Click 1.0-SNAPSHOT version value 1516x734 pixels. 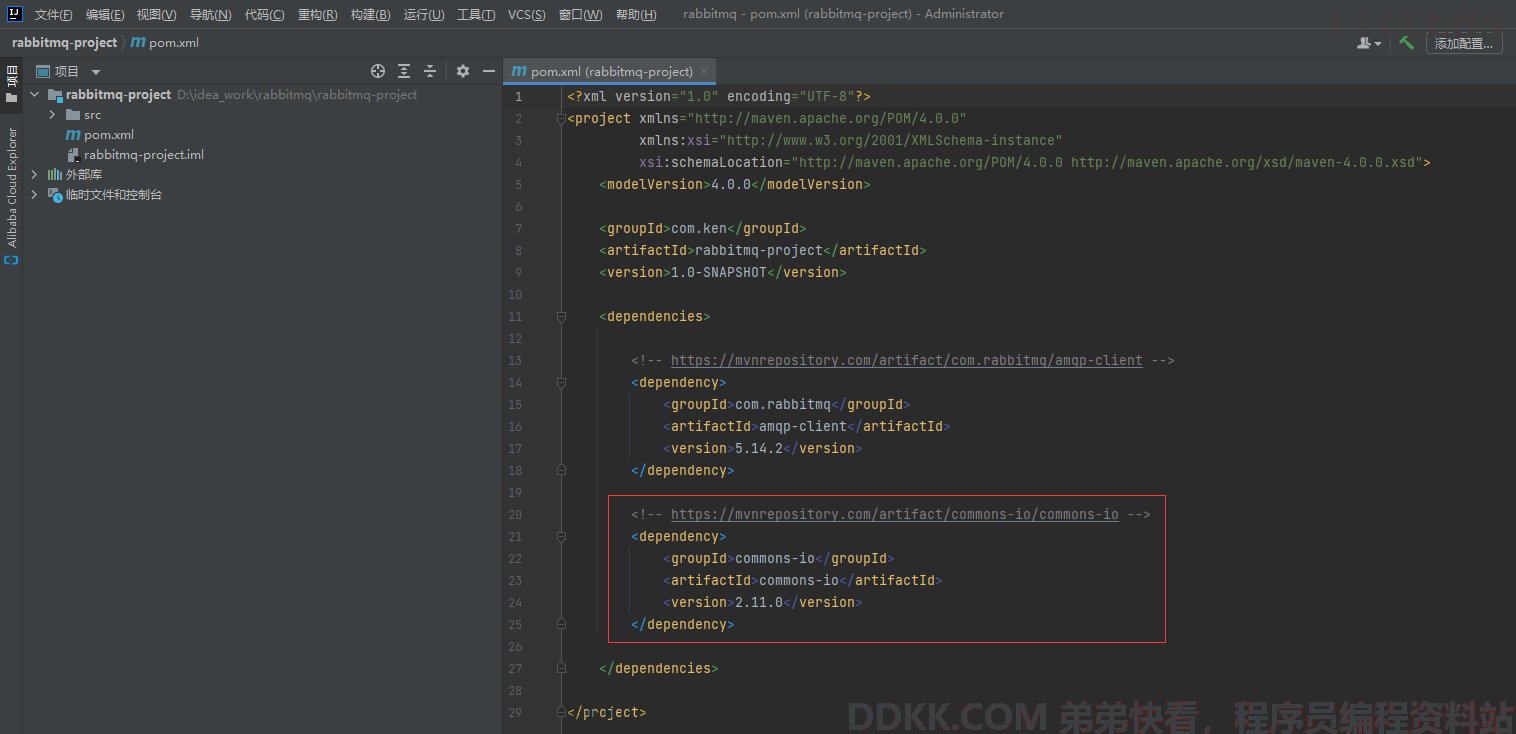pyautogui.click(x=719, y=272)
